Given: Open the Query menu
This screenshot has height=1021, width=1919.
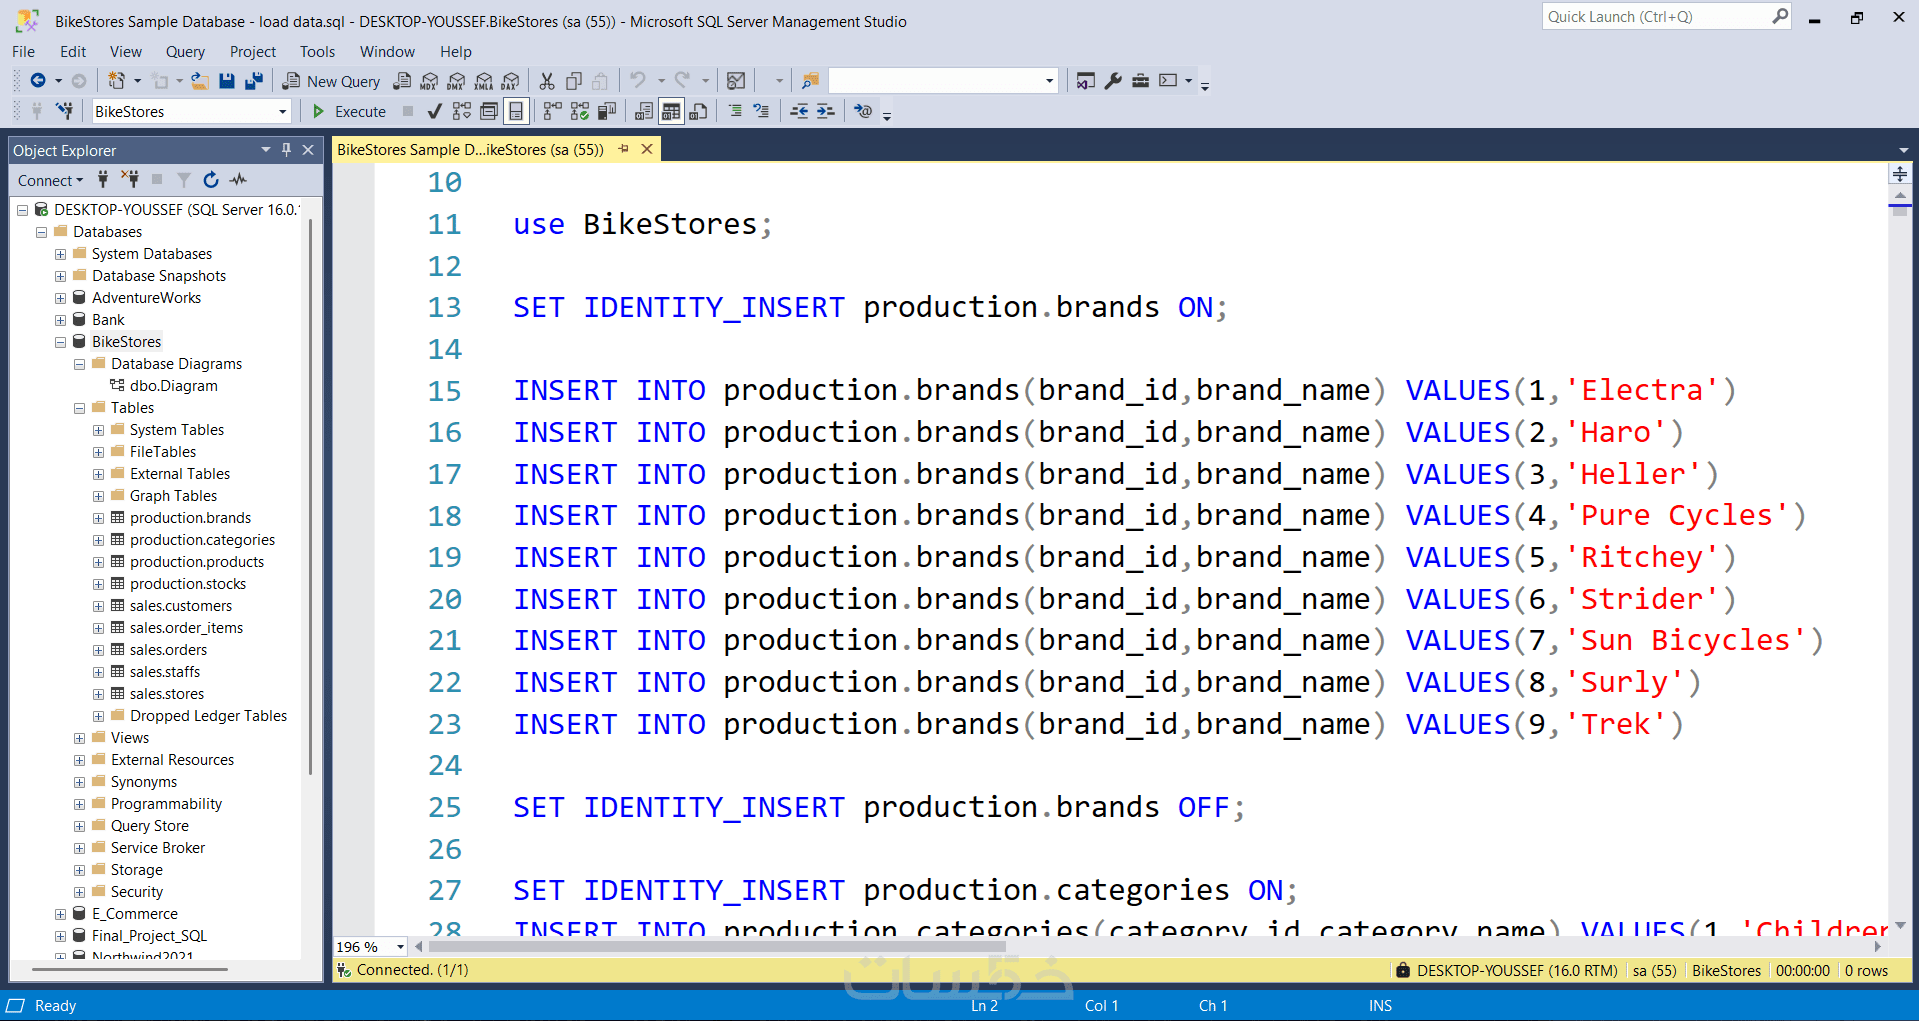Looking at the screenshot, I should tap(185, 52).
